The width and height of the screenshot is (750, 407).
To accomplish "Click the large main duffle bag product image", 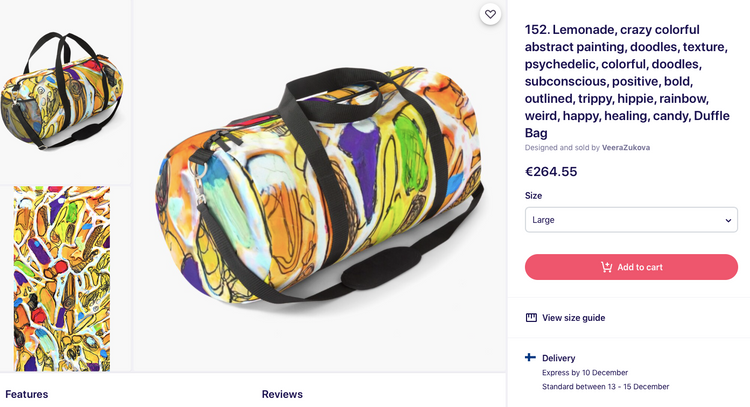I will 318,186.
